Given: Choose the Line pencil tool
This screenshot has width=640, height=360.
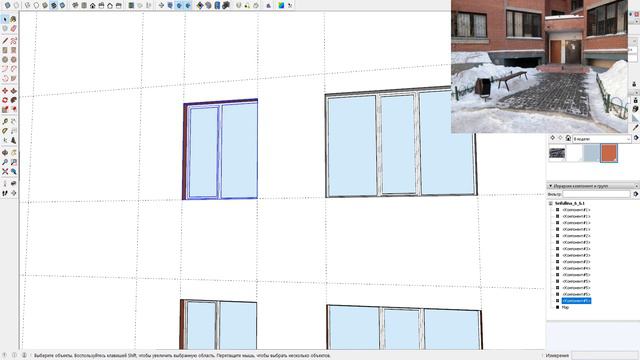Looking at the screenshot, I should (5, 41).
